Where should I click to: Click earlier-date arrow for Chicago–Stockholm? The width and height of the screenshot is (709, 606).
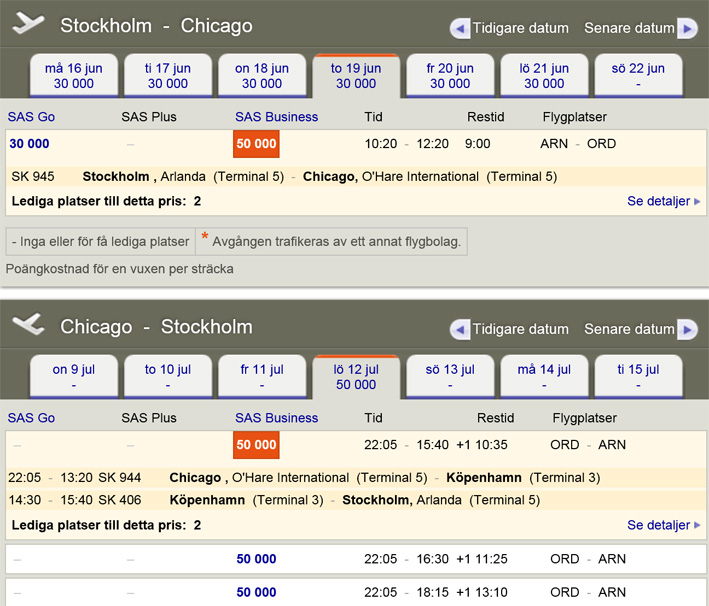[x=460, y=329]
